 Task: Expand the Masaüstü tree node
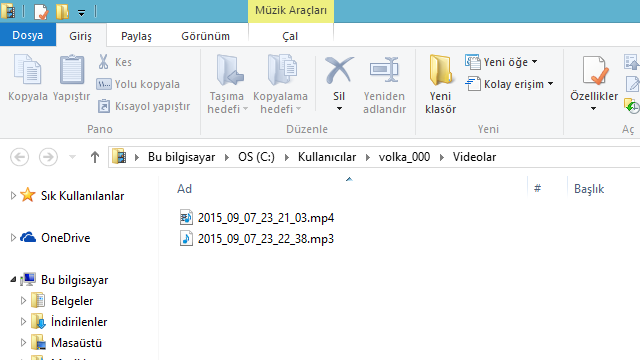tap(23, 343)
